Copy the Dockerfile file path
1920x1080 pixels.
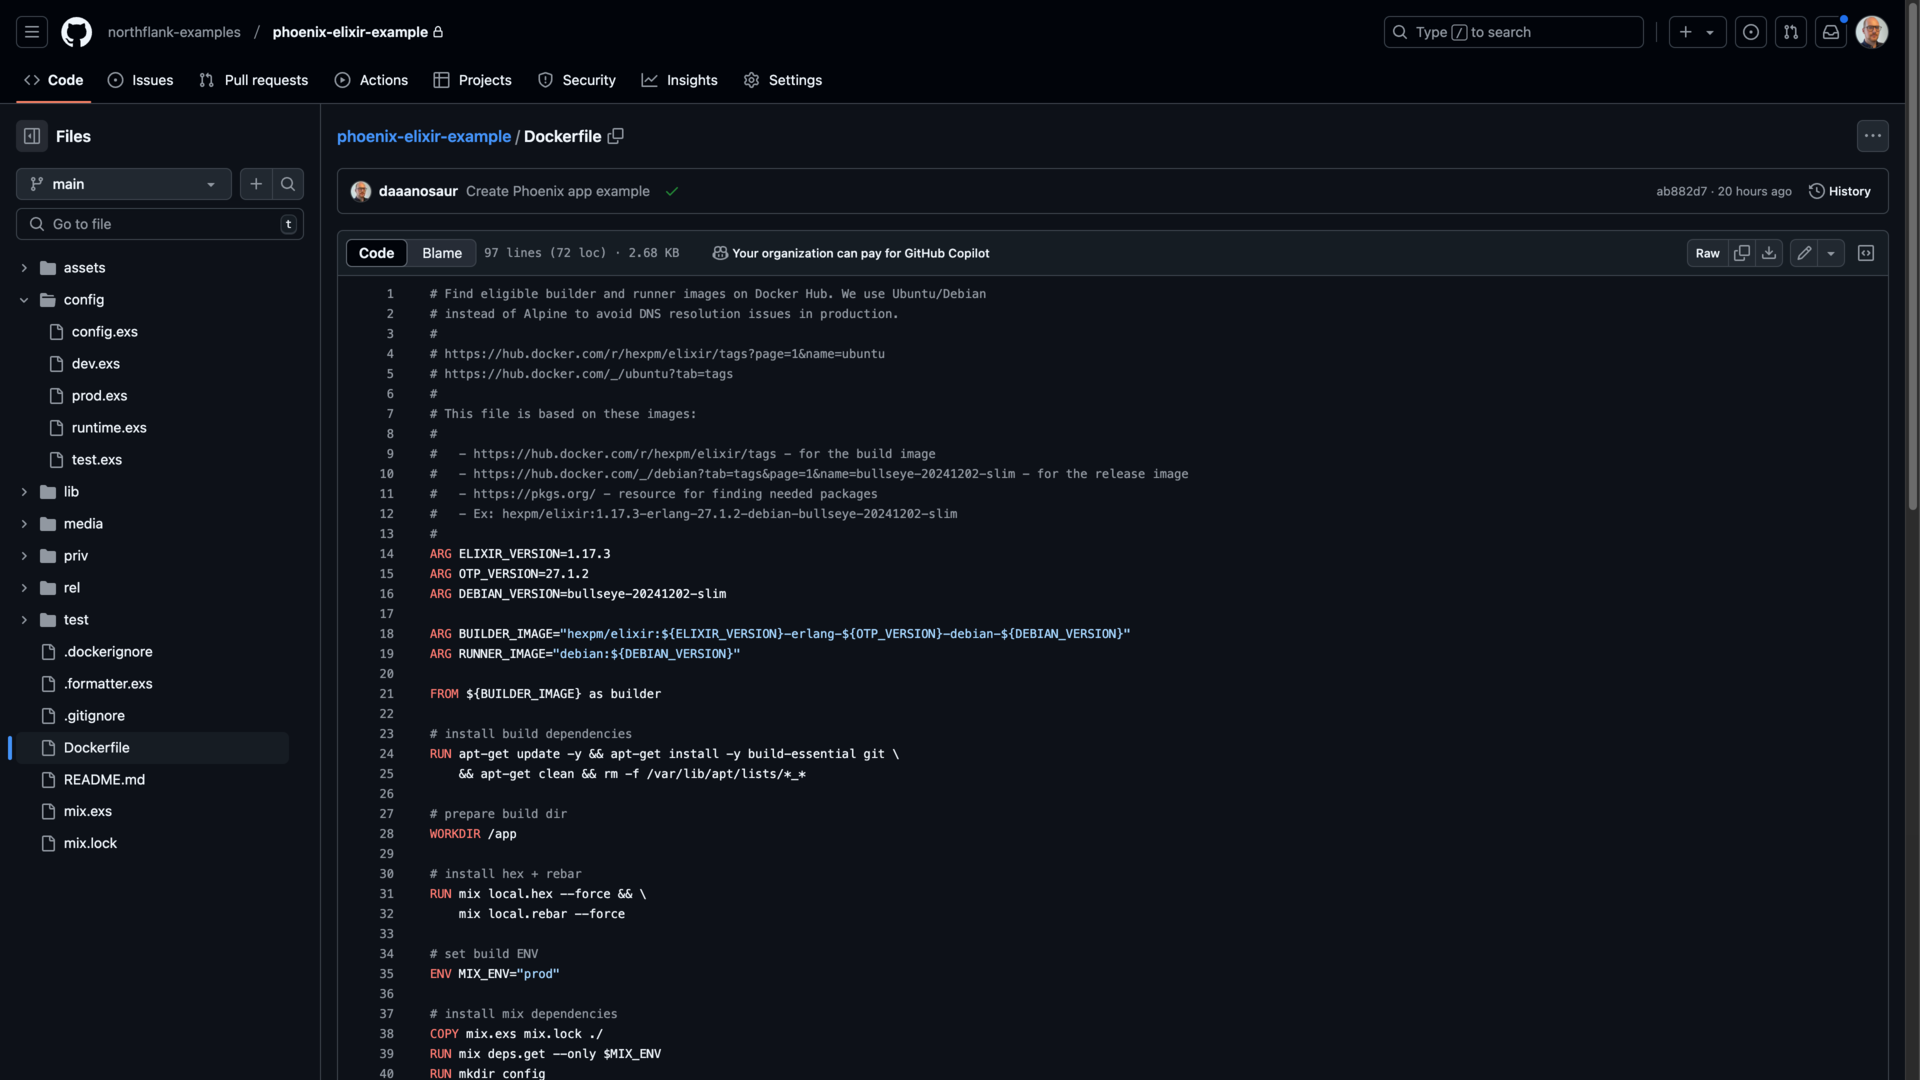(616, 136)
